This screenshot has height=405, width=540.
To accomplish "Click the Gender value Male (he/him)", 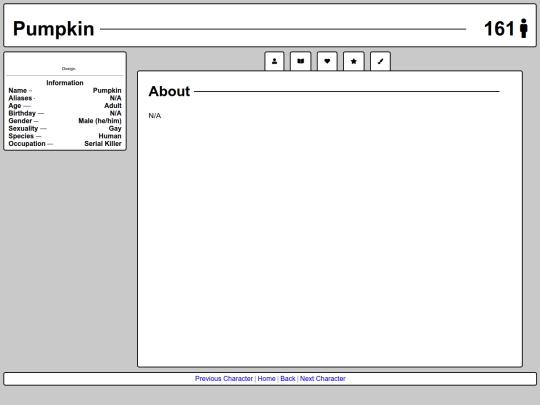I will tap(100, 121).
